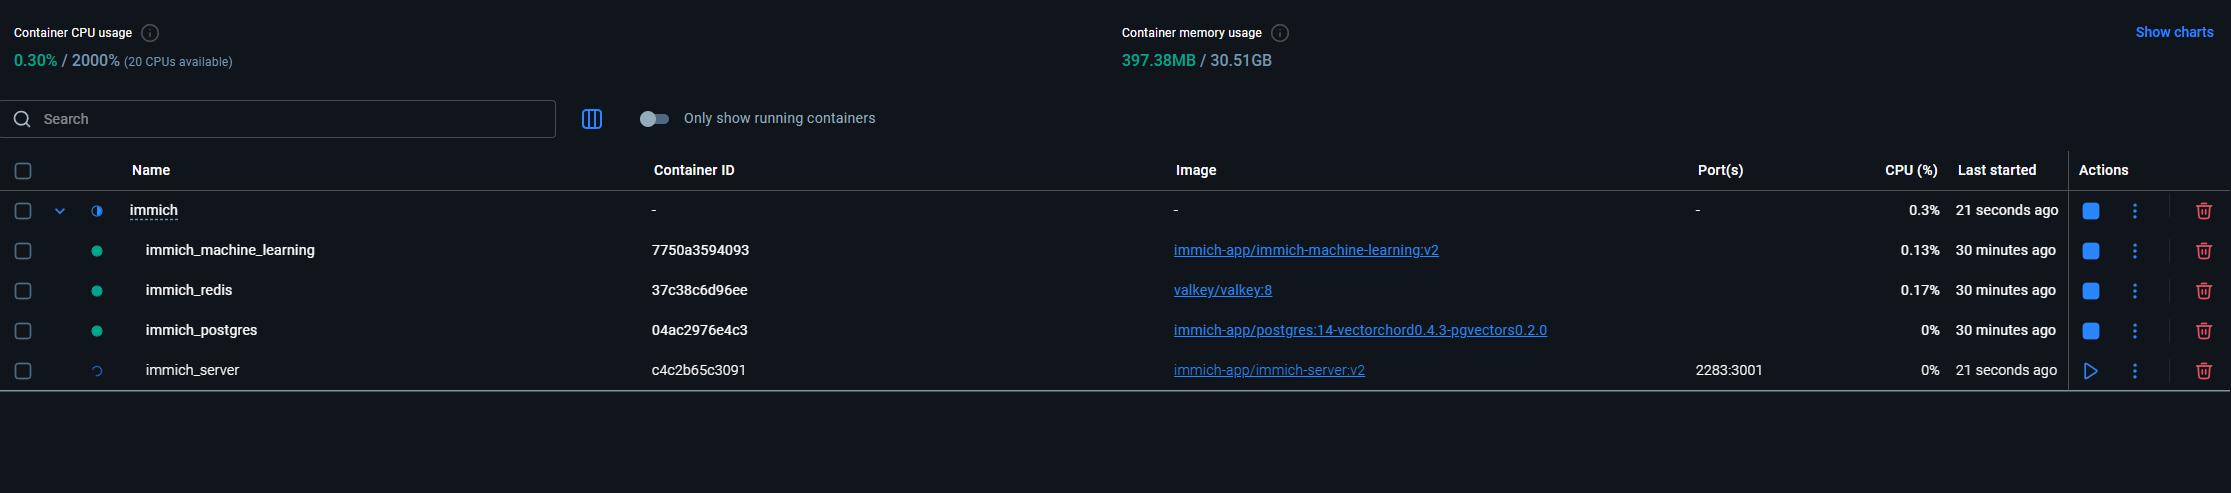
Task: Open valkey/valkey:8 image link
Action: [1222, 290]
